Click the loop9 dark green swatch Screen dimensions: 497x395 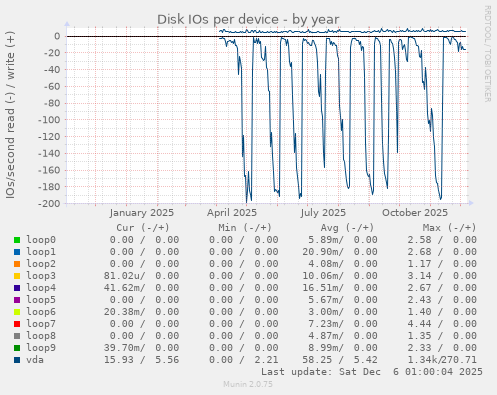point(17,348)
